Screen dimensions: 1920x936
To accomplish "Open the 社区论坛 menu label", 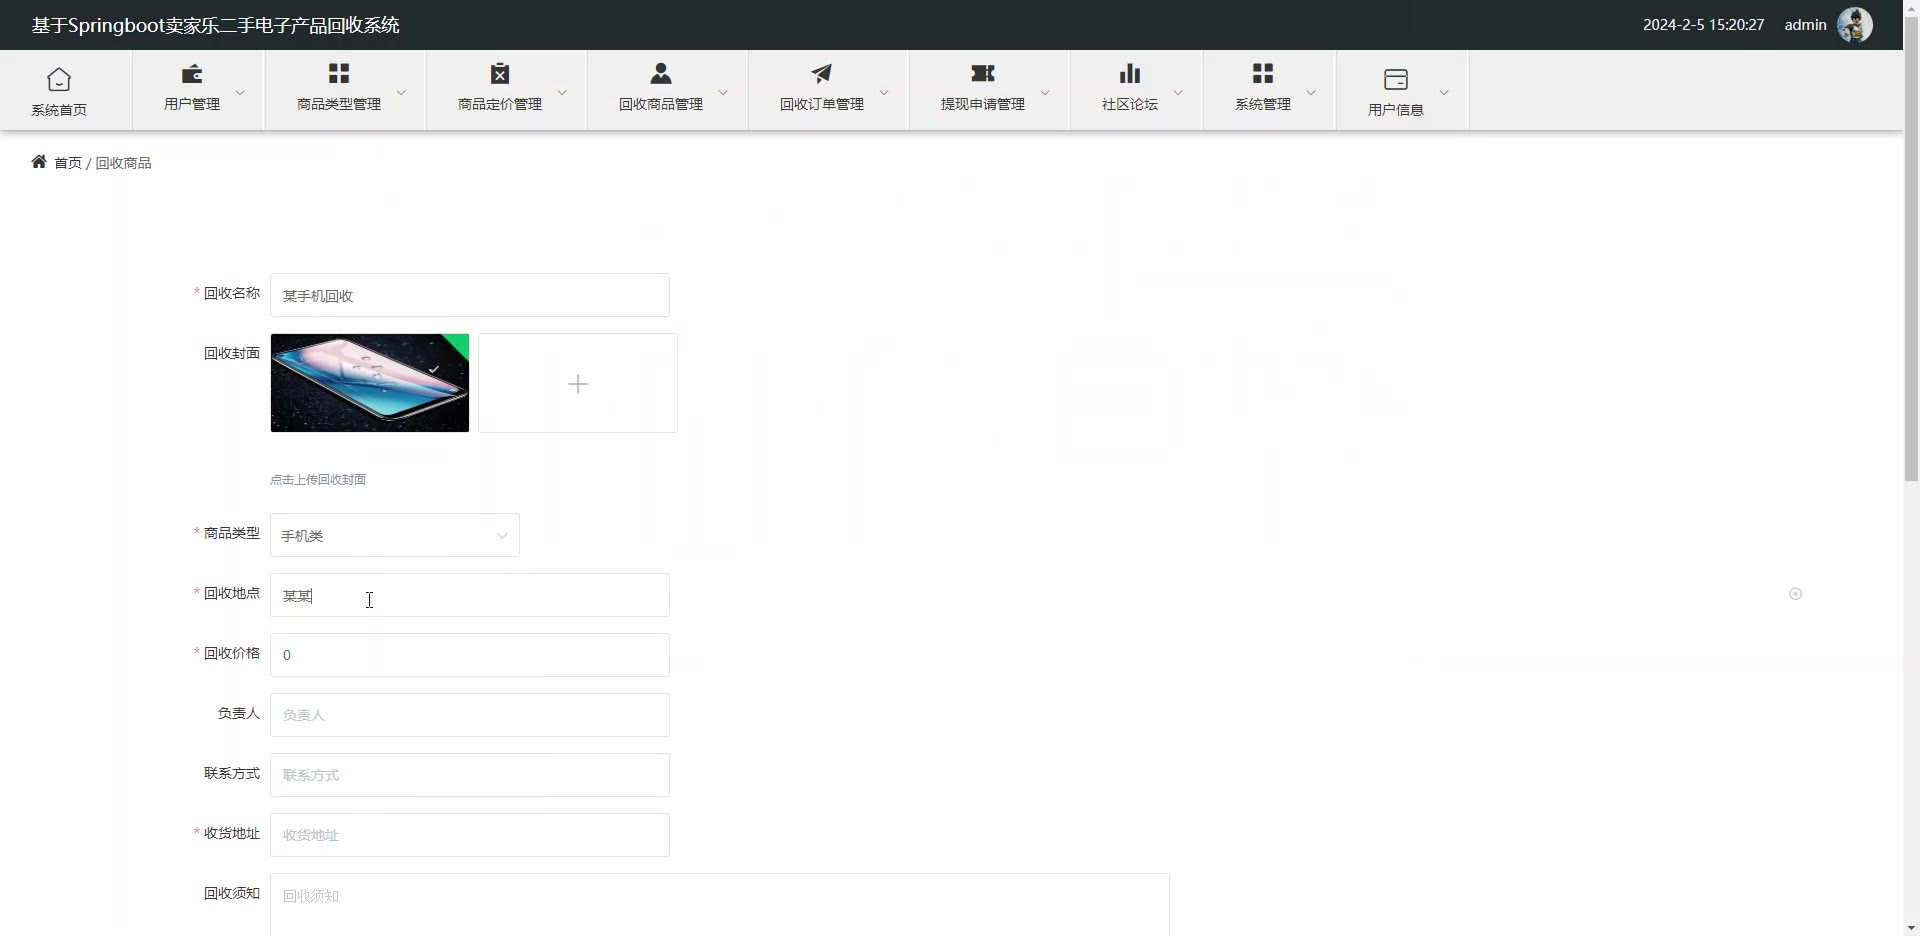I will 1130,104.
